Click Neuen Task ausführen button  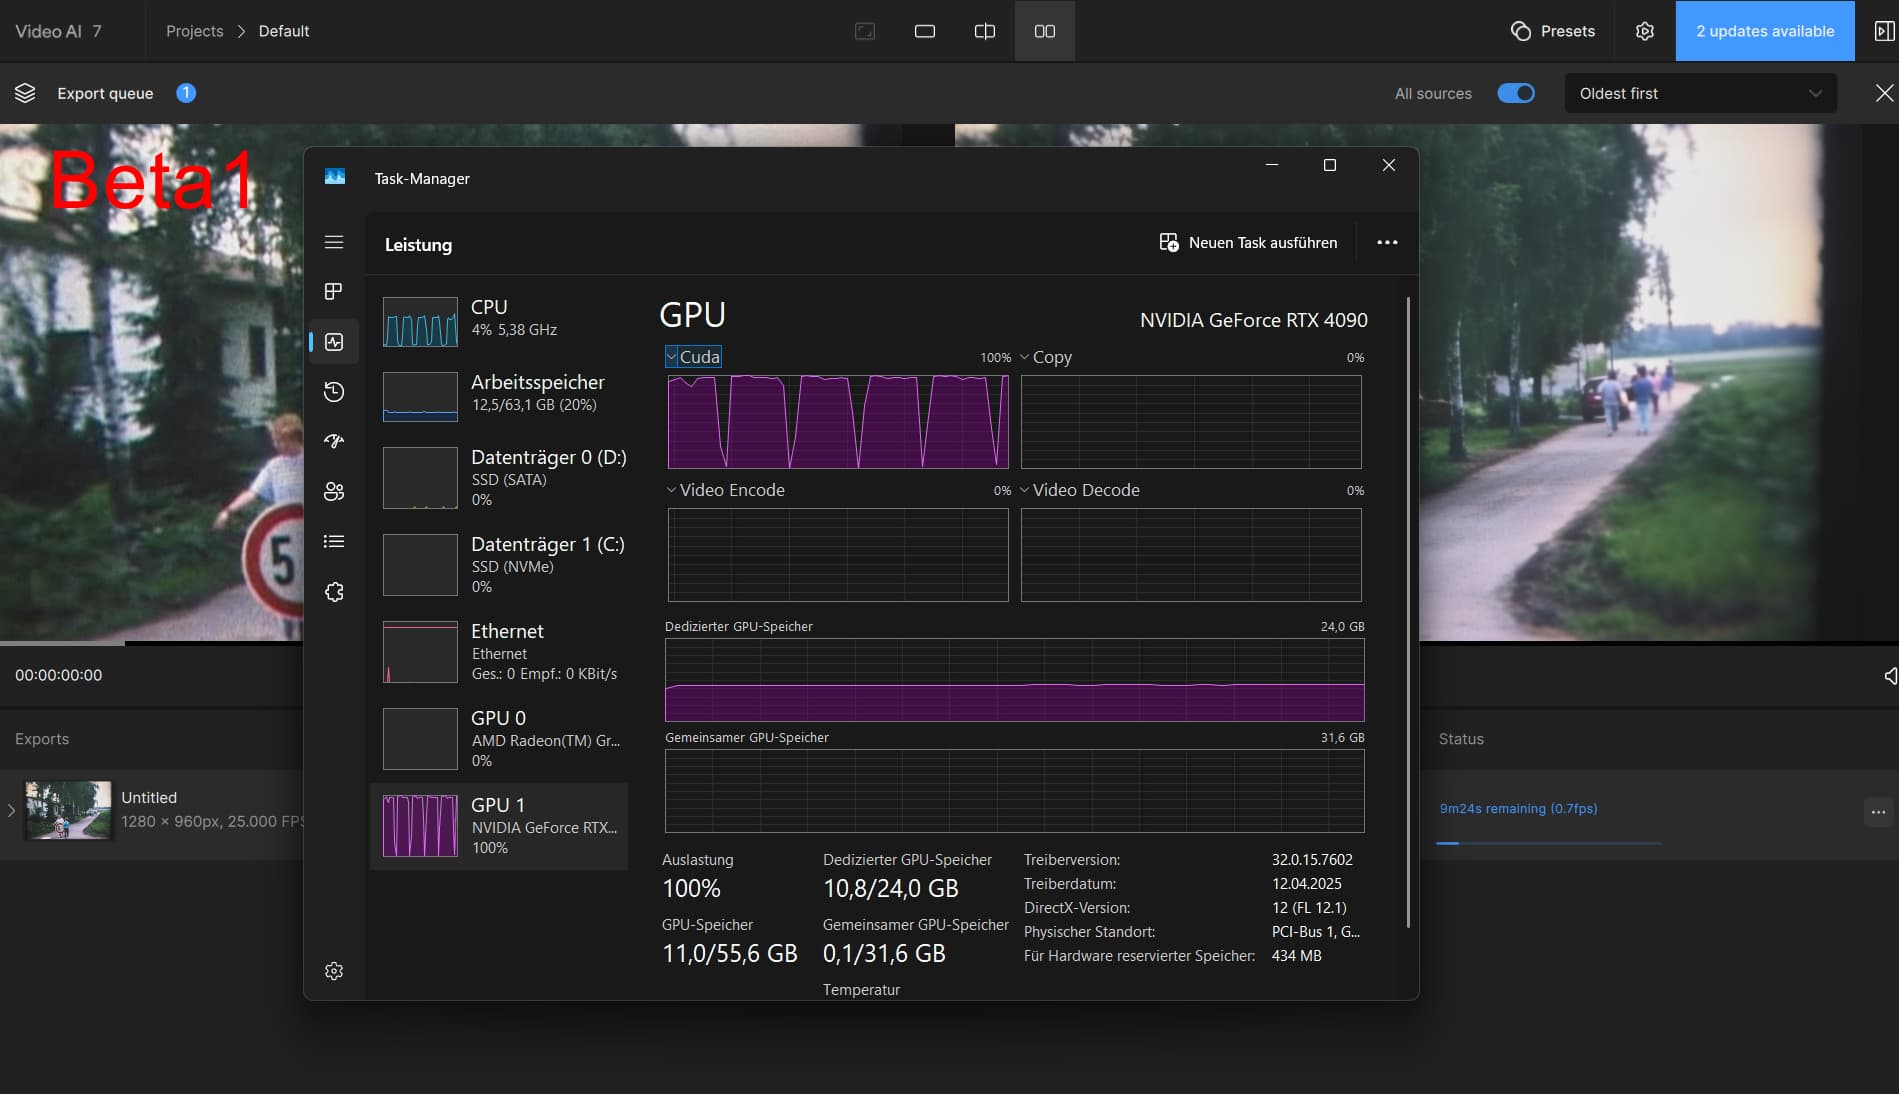(x=1248, y=243)
